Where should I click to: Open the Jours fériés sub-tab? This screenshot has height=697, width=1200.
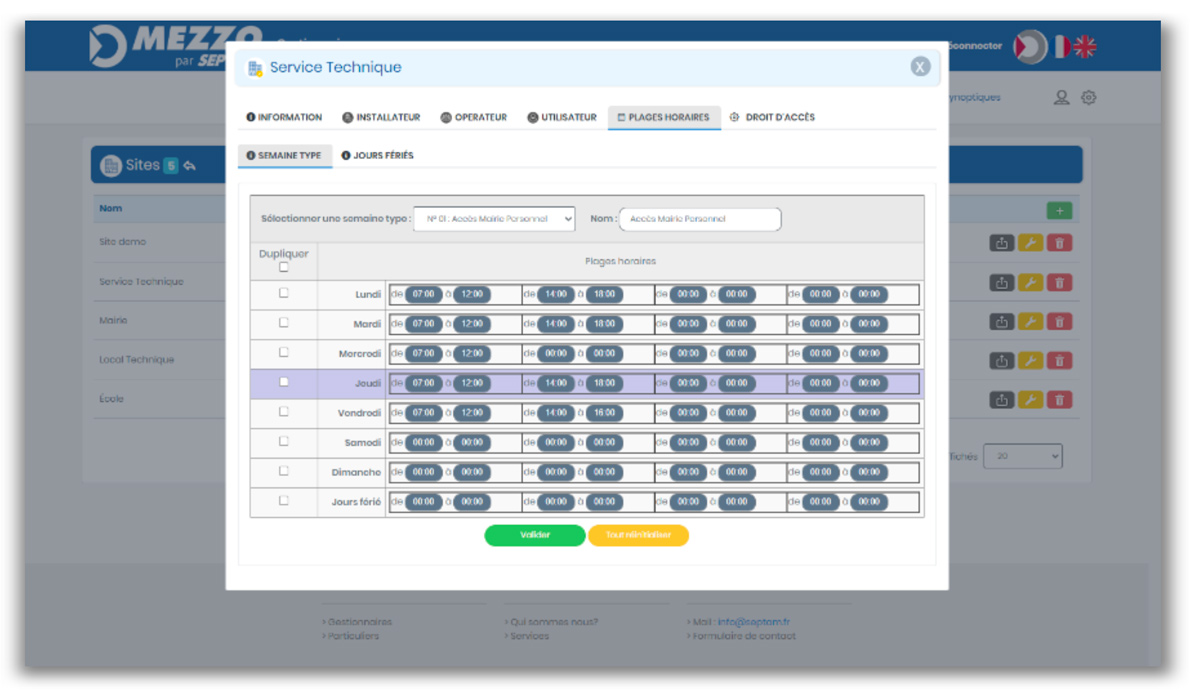[377, 156]
